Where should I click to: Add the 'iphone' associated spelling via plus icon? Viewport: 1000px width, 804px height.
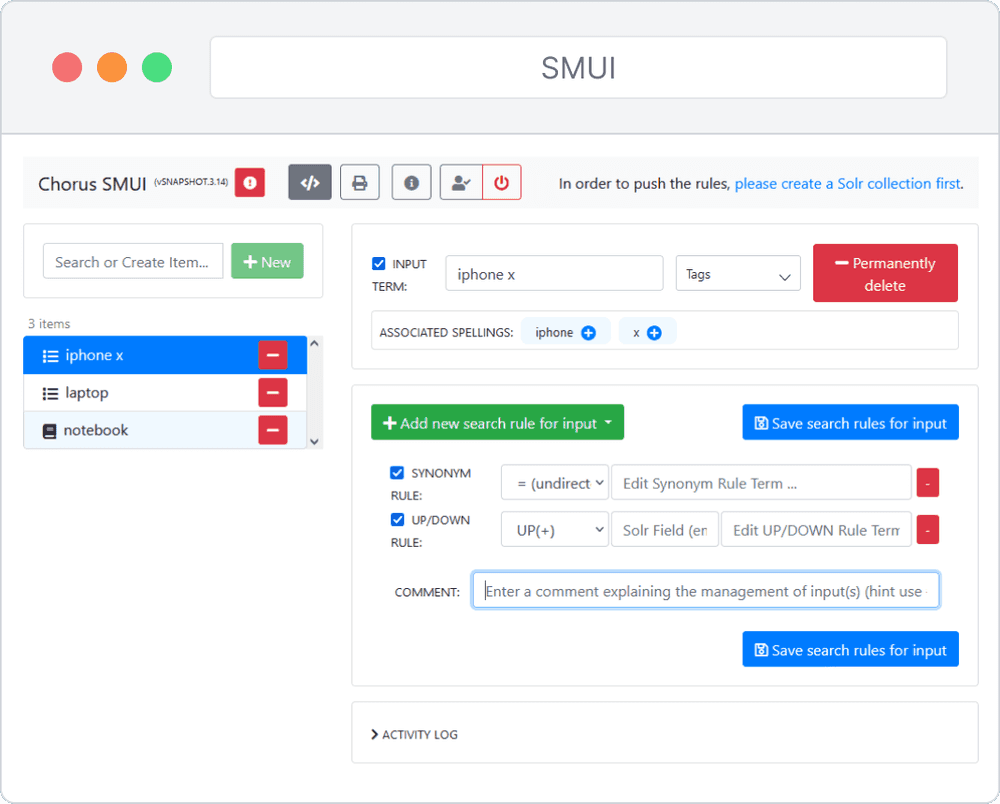point(588,331)
